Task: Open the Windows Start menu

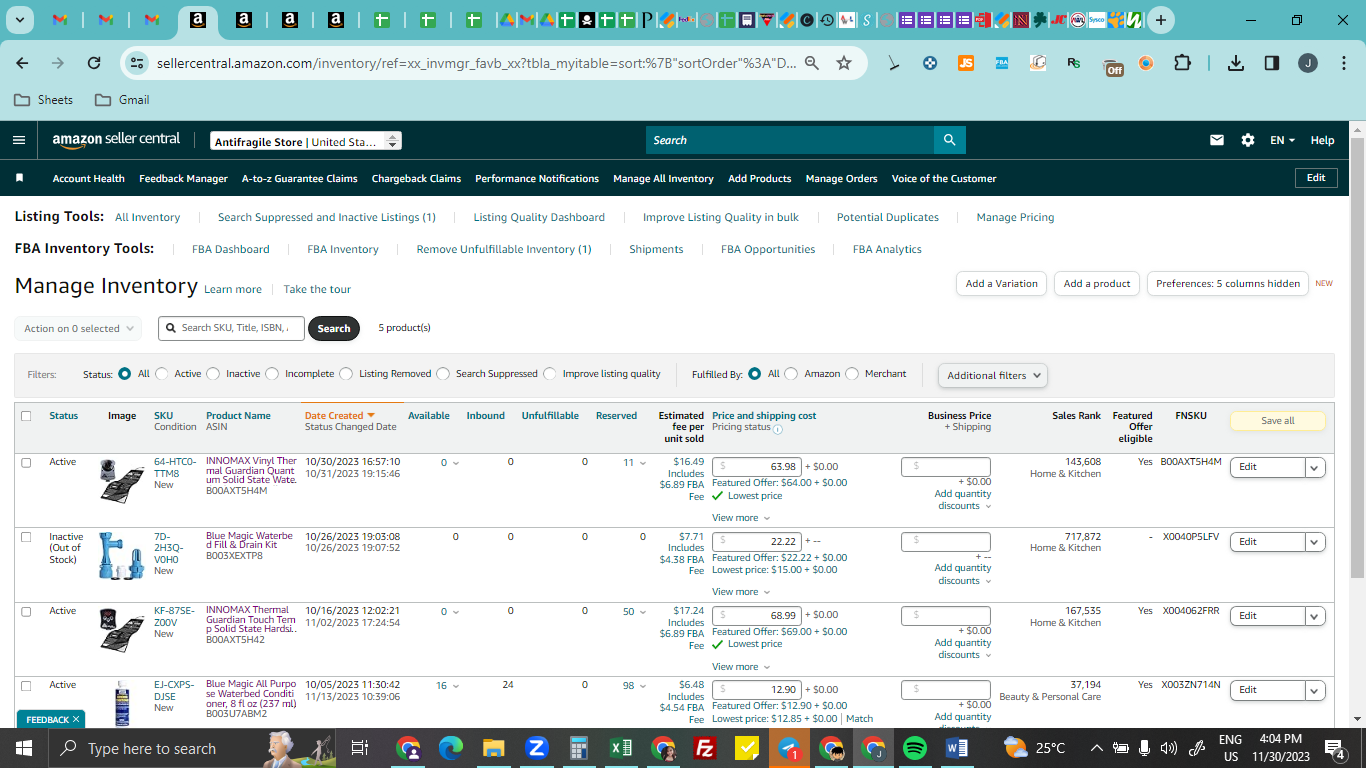Action: click(x=24, y=748)
